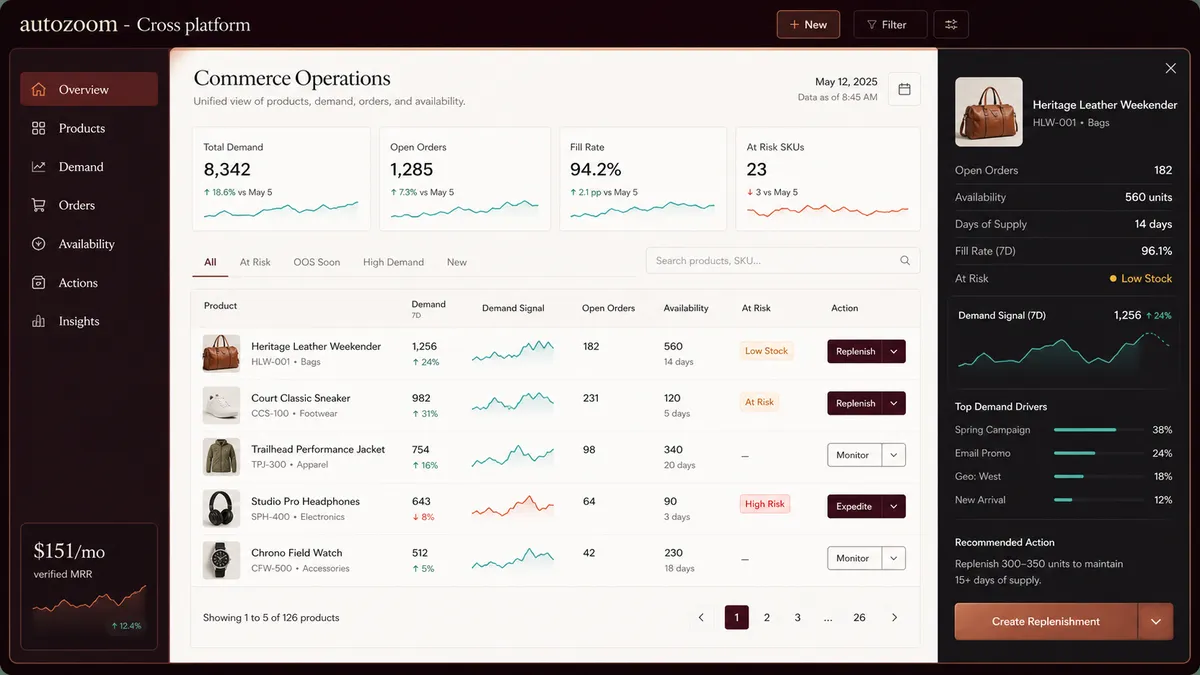Click Monitor for Chrono Field Watch
This screenshot has height=675, width=1200.
pyautogui.click(x=855, y=558)
